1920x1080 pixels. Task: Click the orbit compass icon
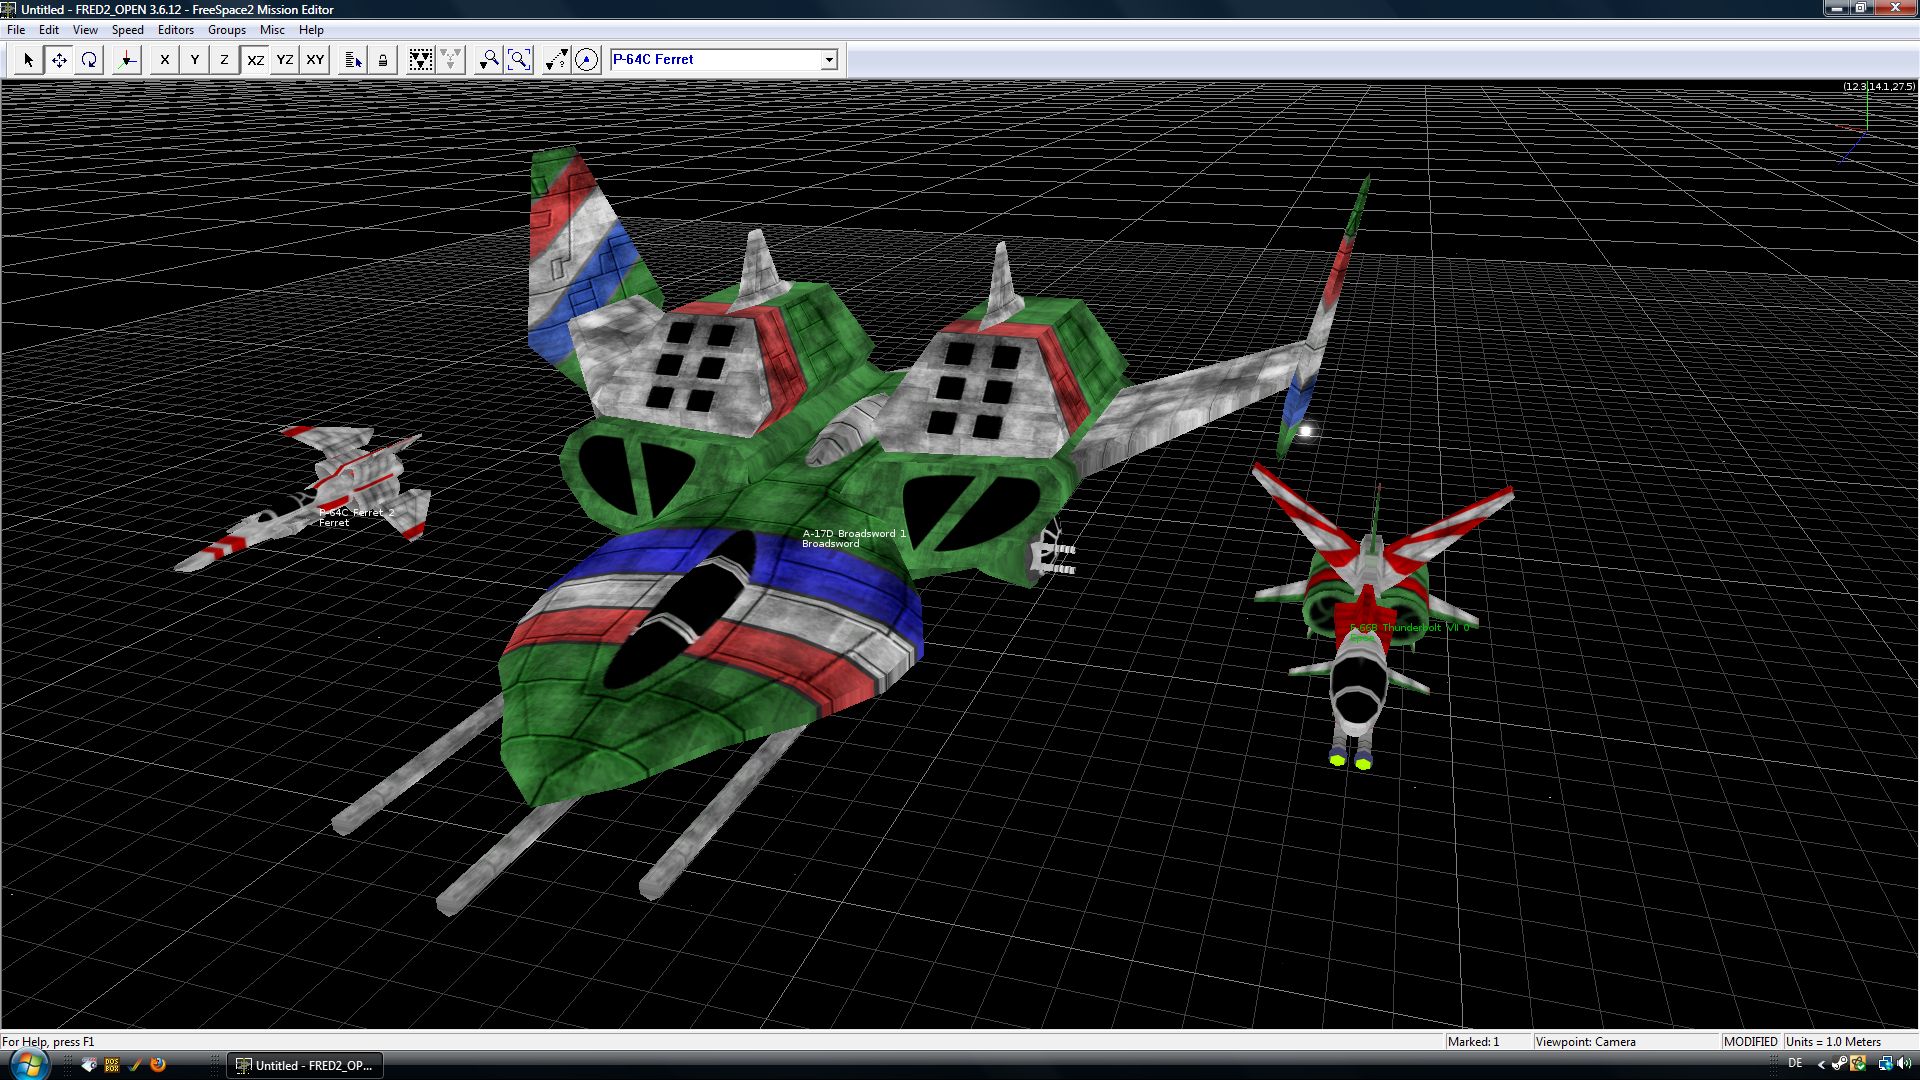(587, 60)
